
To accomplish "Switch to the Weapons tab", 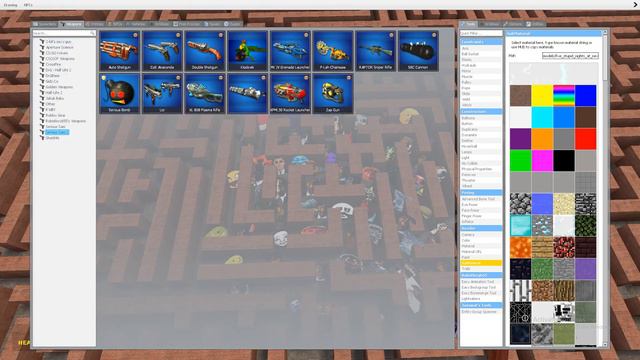I will pyautogui.click(x=71, y=24).
